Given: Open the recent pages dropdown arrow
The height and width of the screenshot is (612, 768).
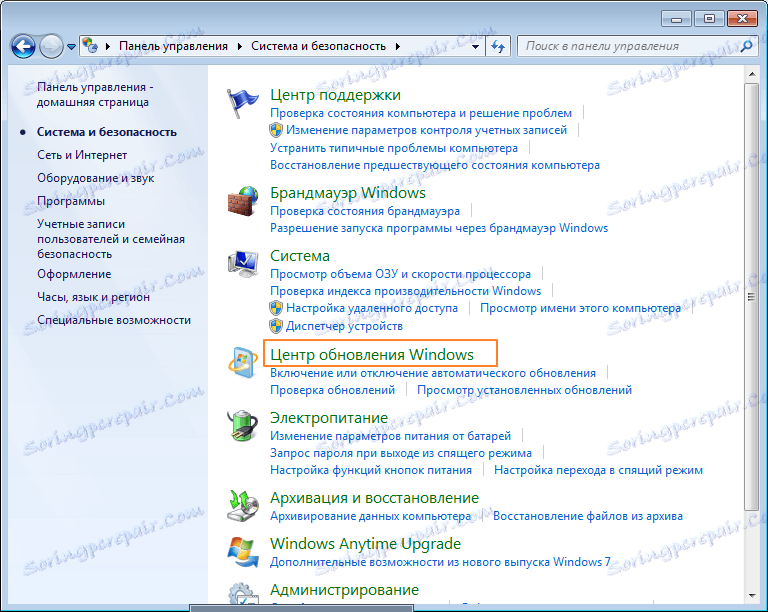Looking at the screenshot, I should pos(72,47).
